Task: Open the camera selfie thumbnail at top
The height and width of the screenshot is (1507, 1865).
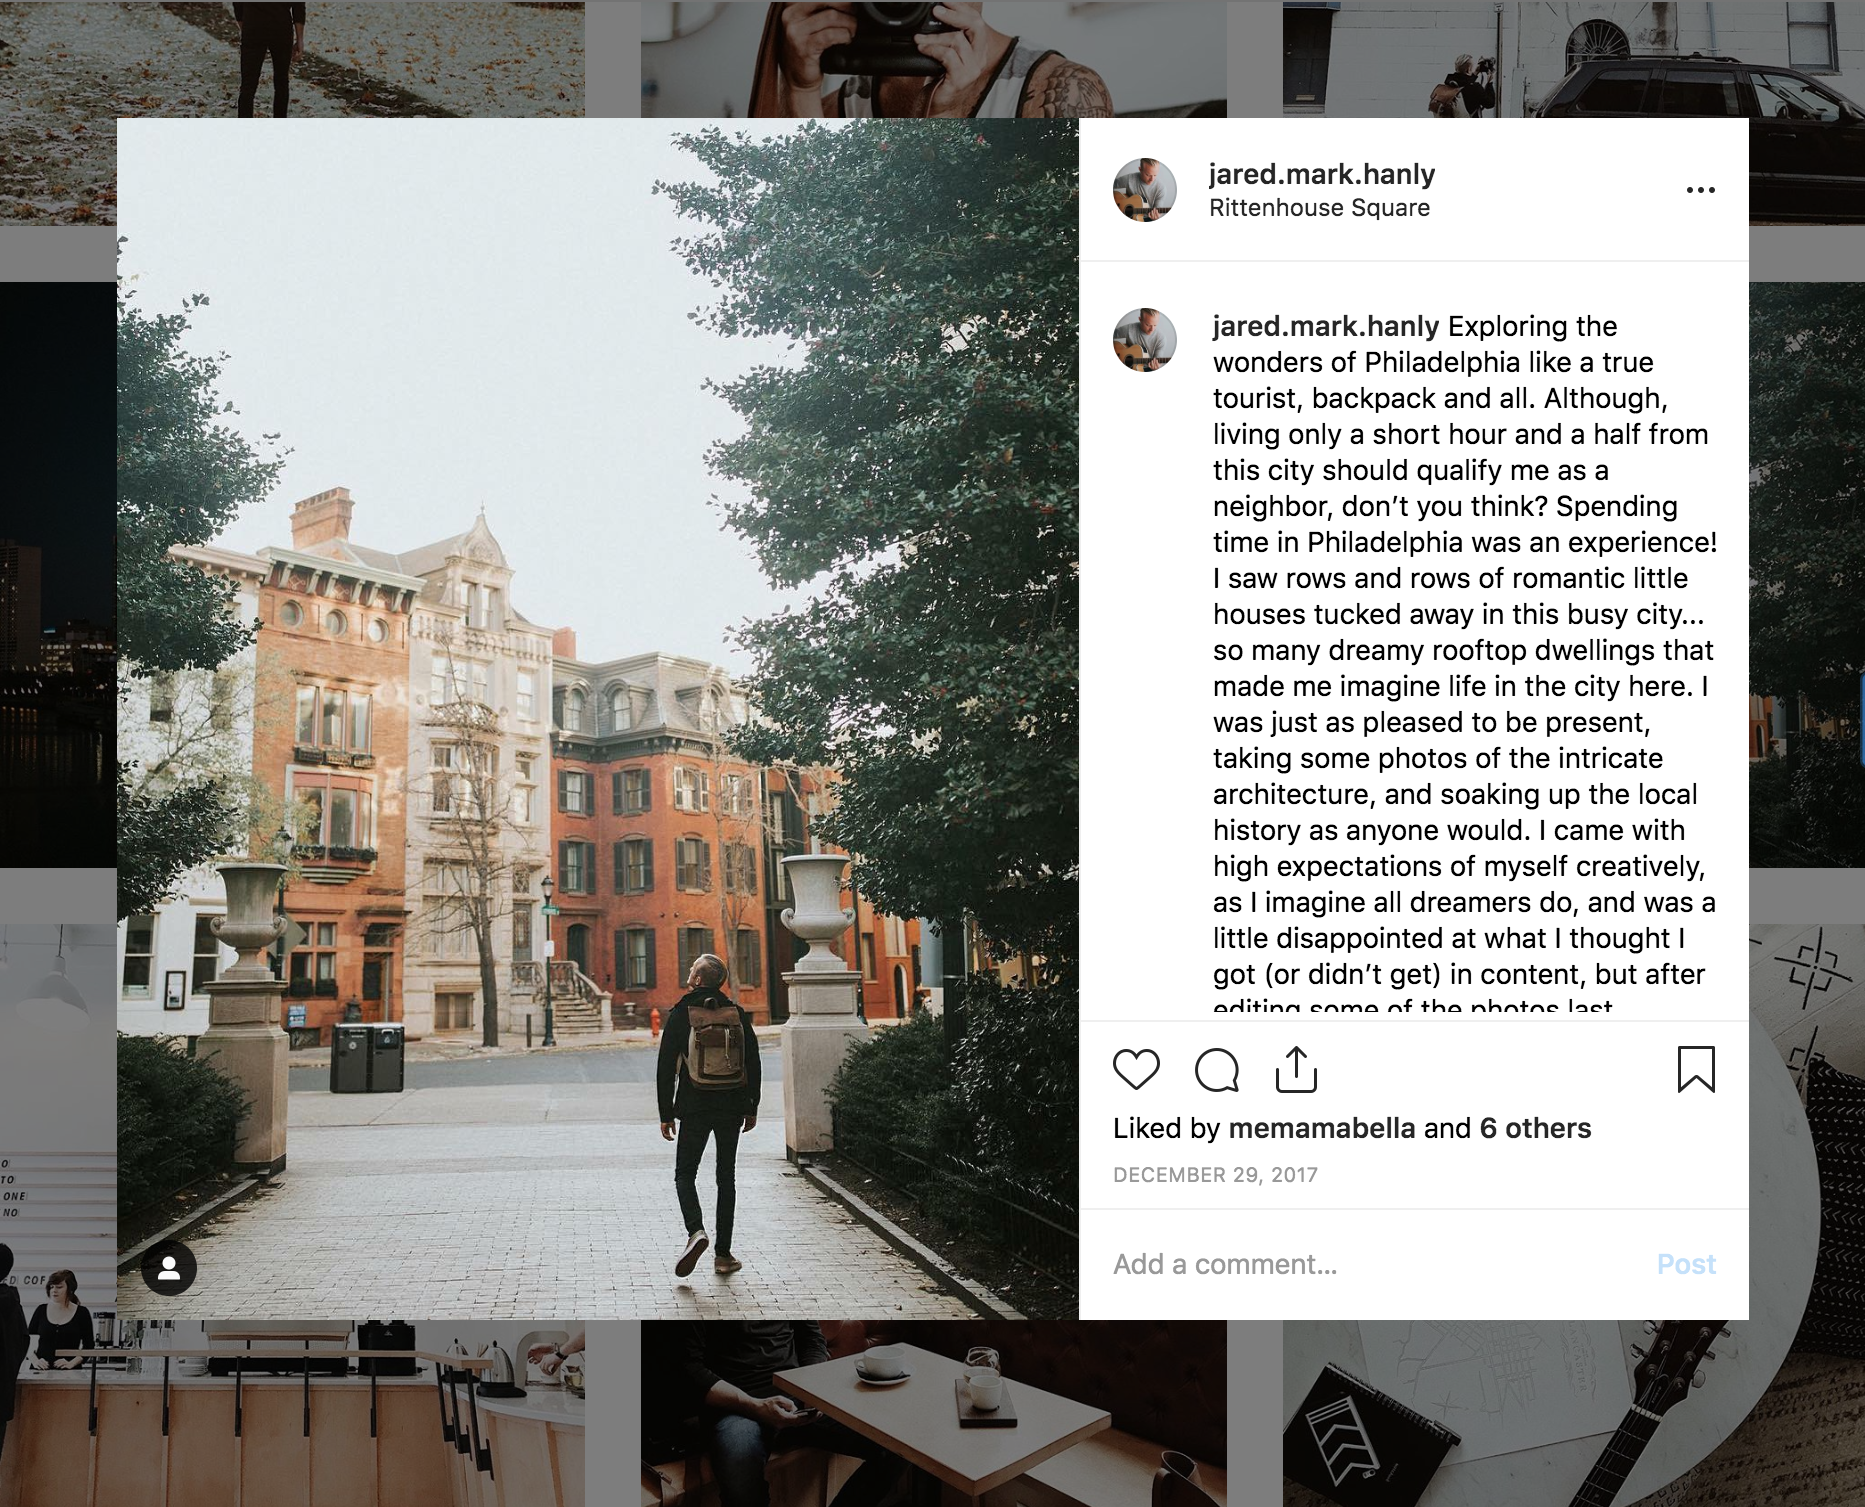Action: [933, 59]
